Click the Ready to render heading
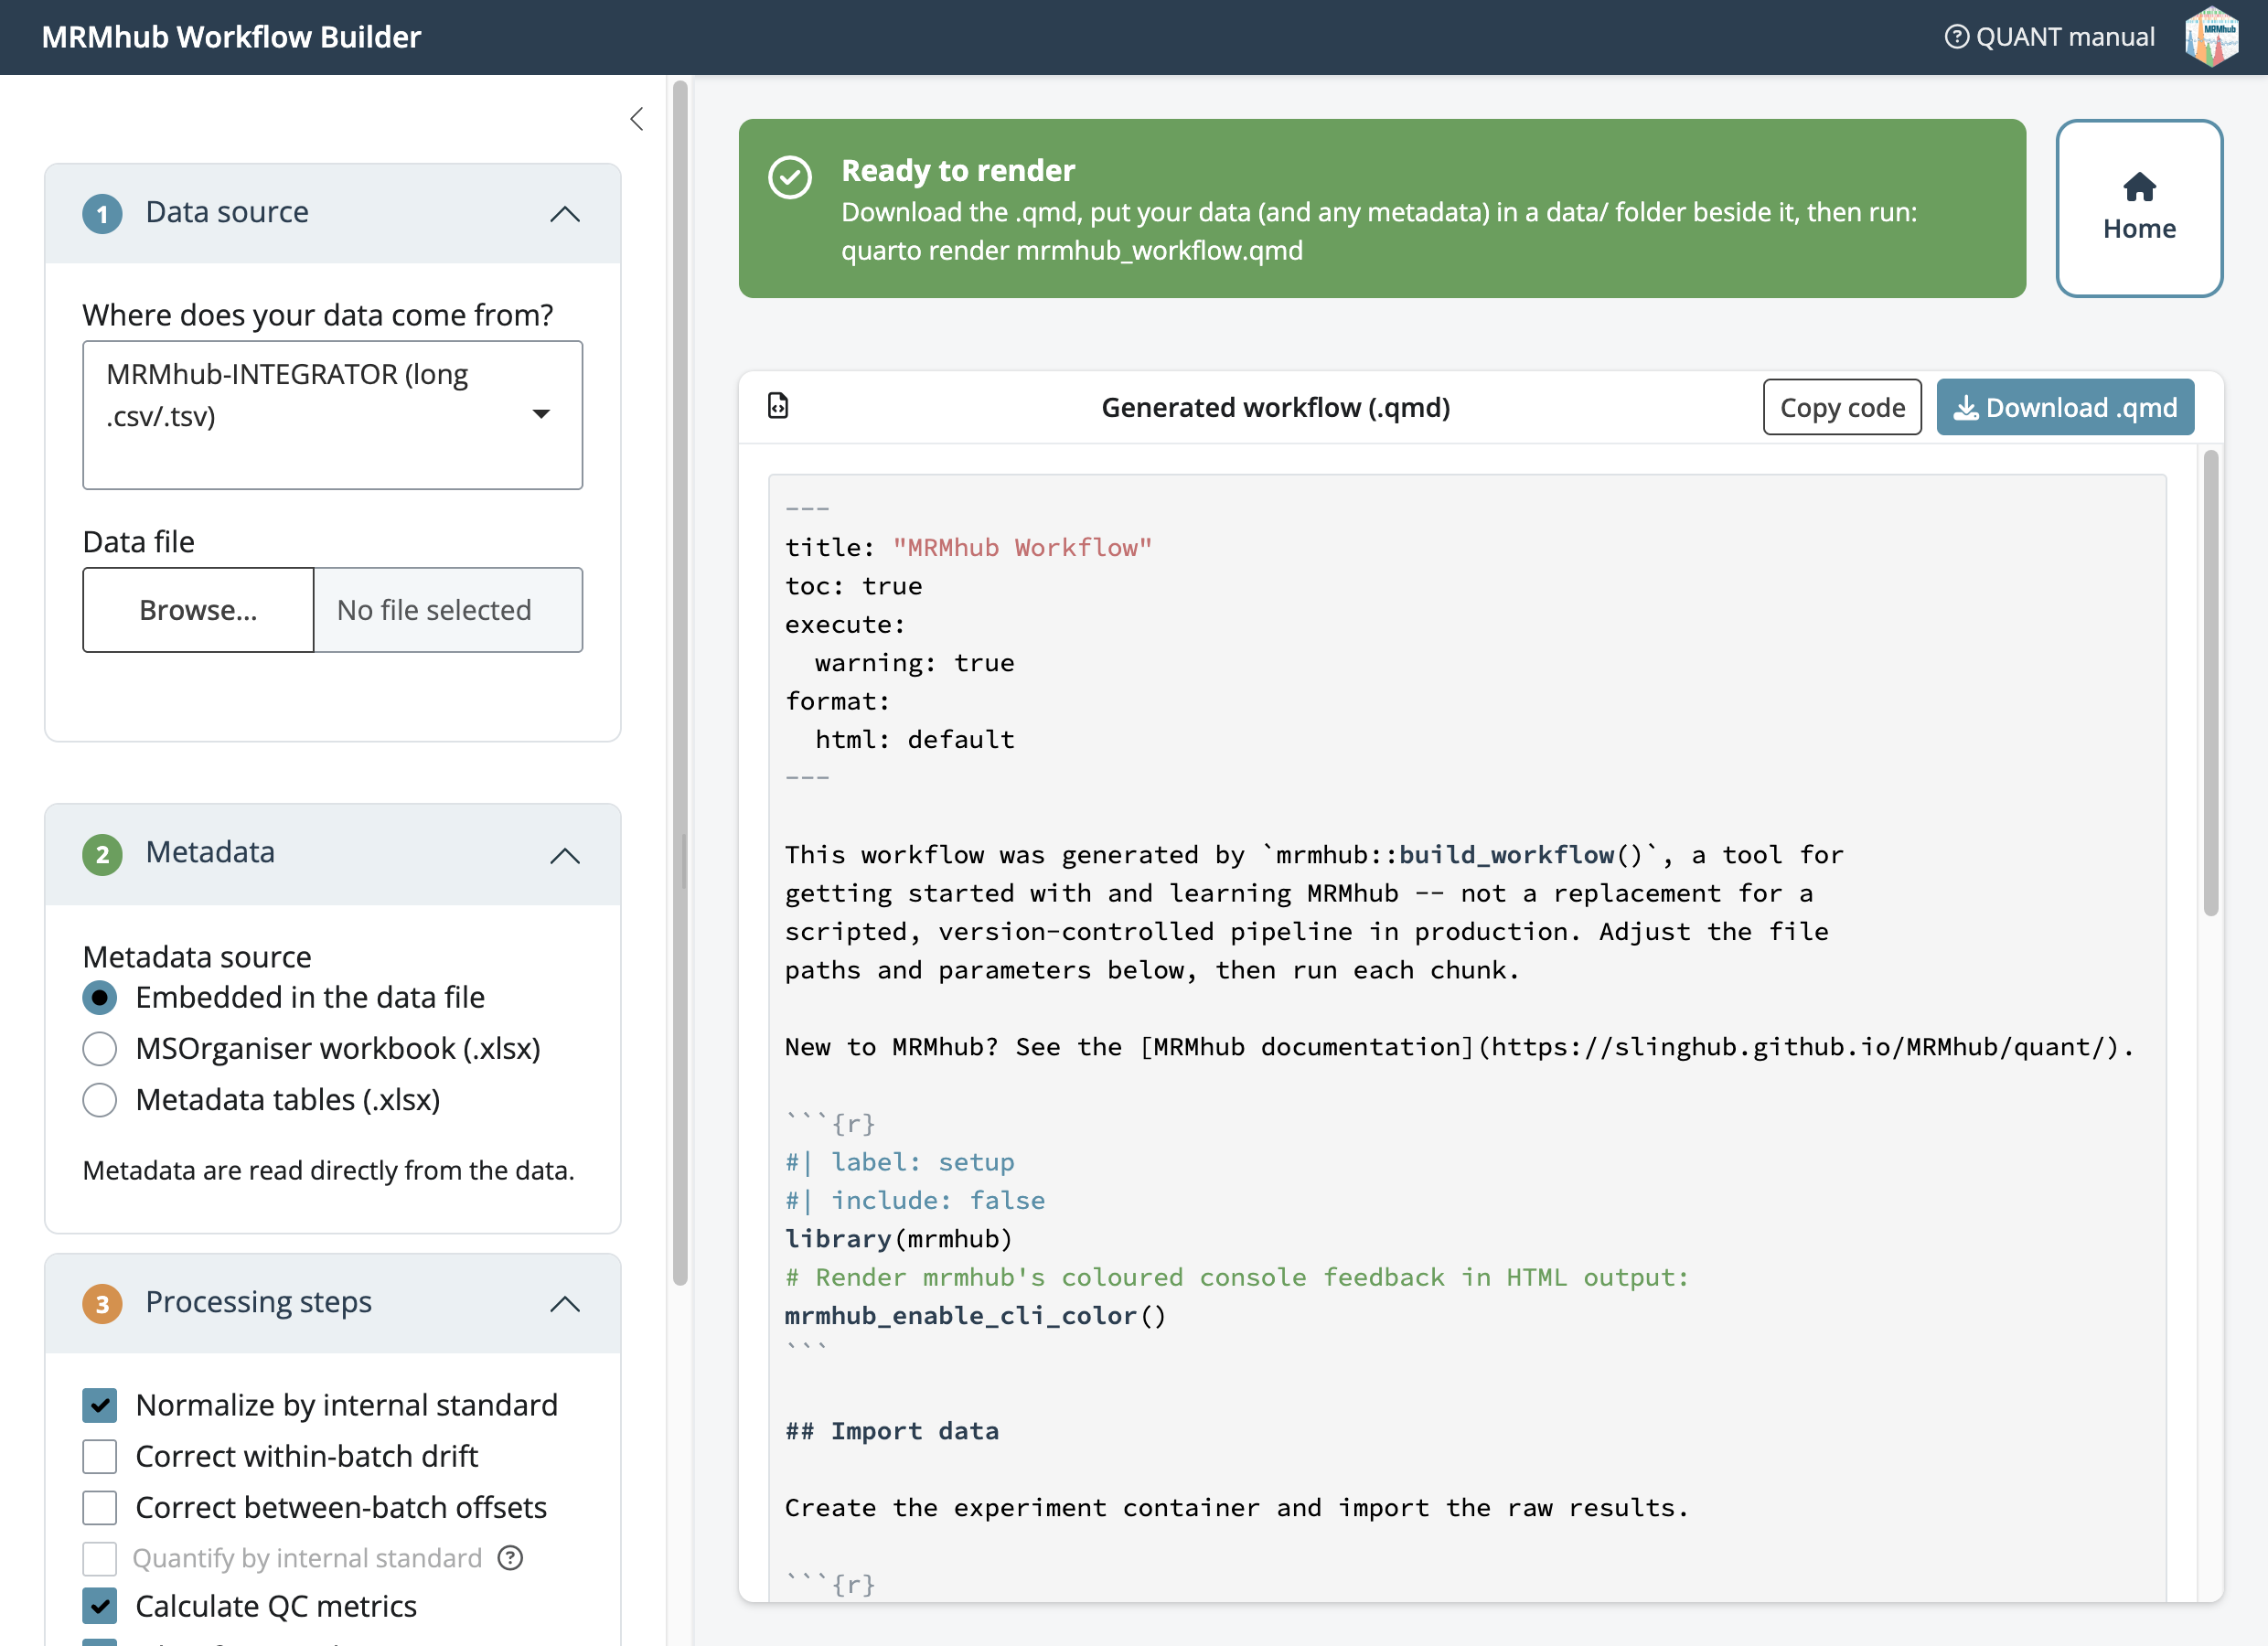 958,170
